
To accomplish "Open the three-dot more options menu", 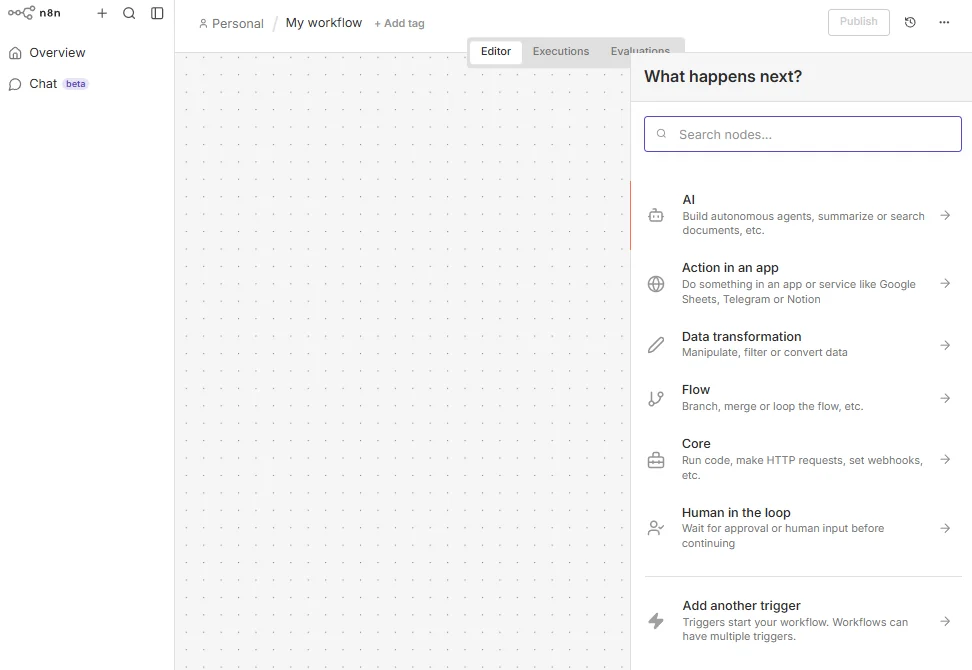I will [x=944, y=22].
